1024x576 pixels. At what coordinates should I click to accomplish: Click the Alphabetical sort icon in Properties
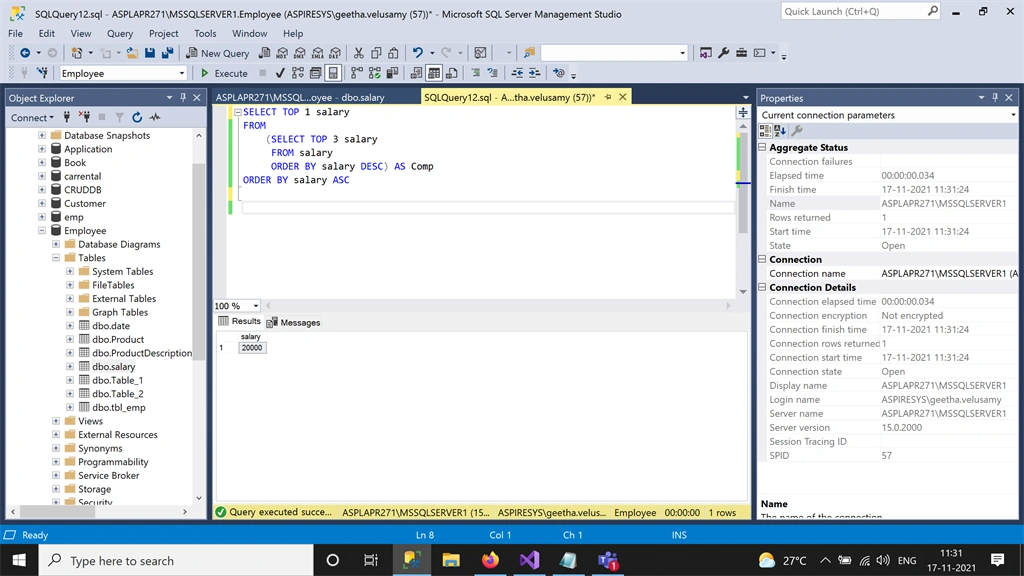tap(780, 131)
